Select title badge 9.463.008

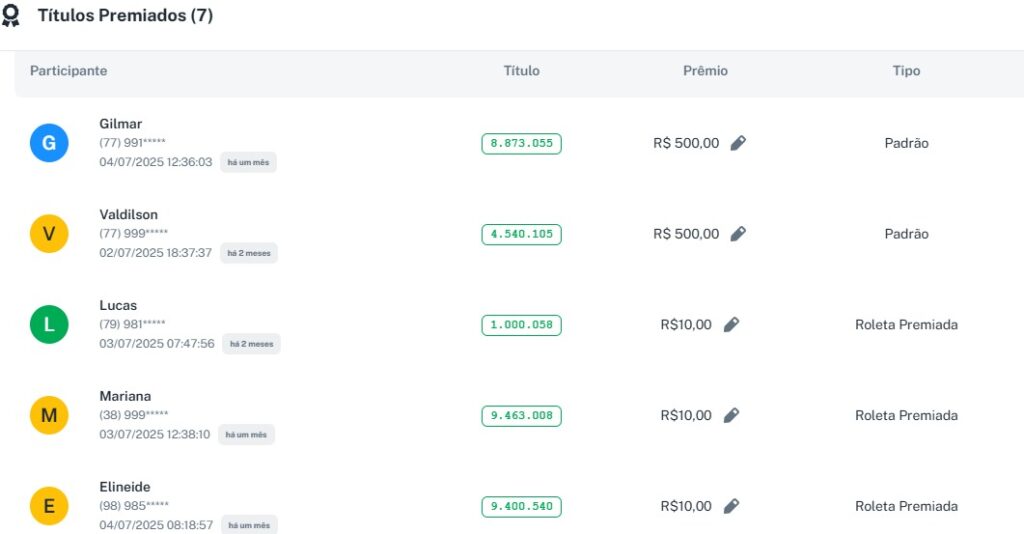pos(521,415)
